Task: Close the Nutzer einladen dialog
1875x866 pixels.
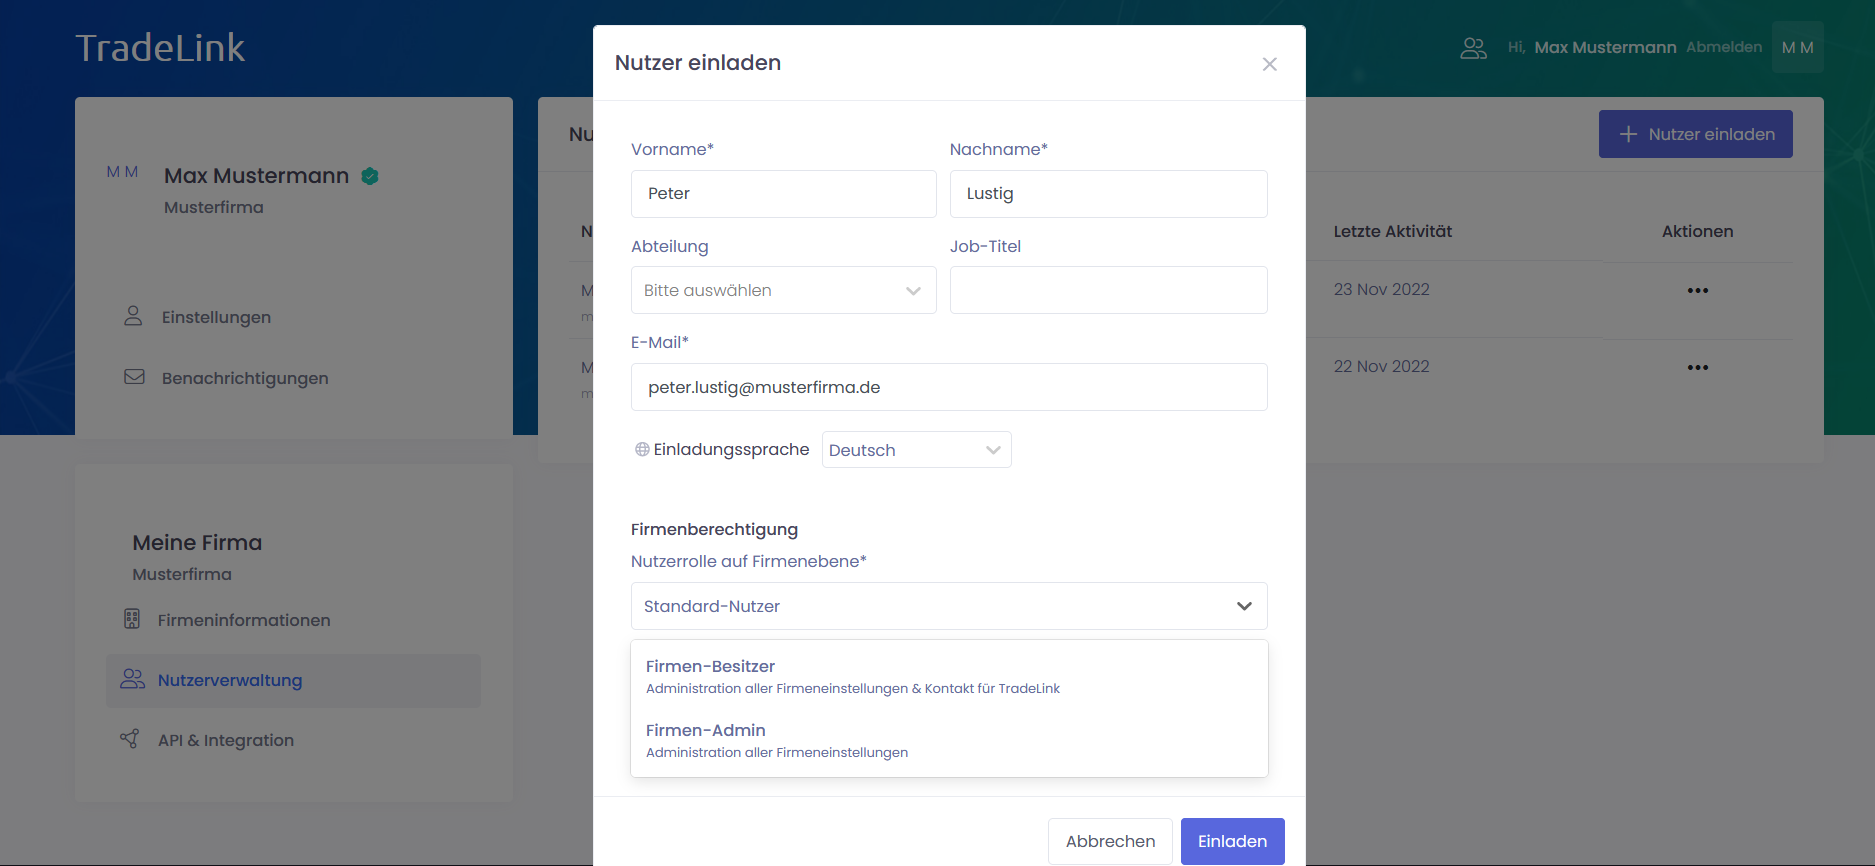Action: point(1269,64)
